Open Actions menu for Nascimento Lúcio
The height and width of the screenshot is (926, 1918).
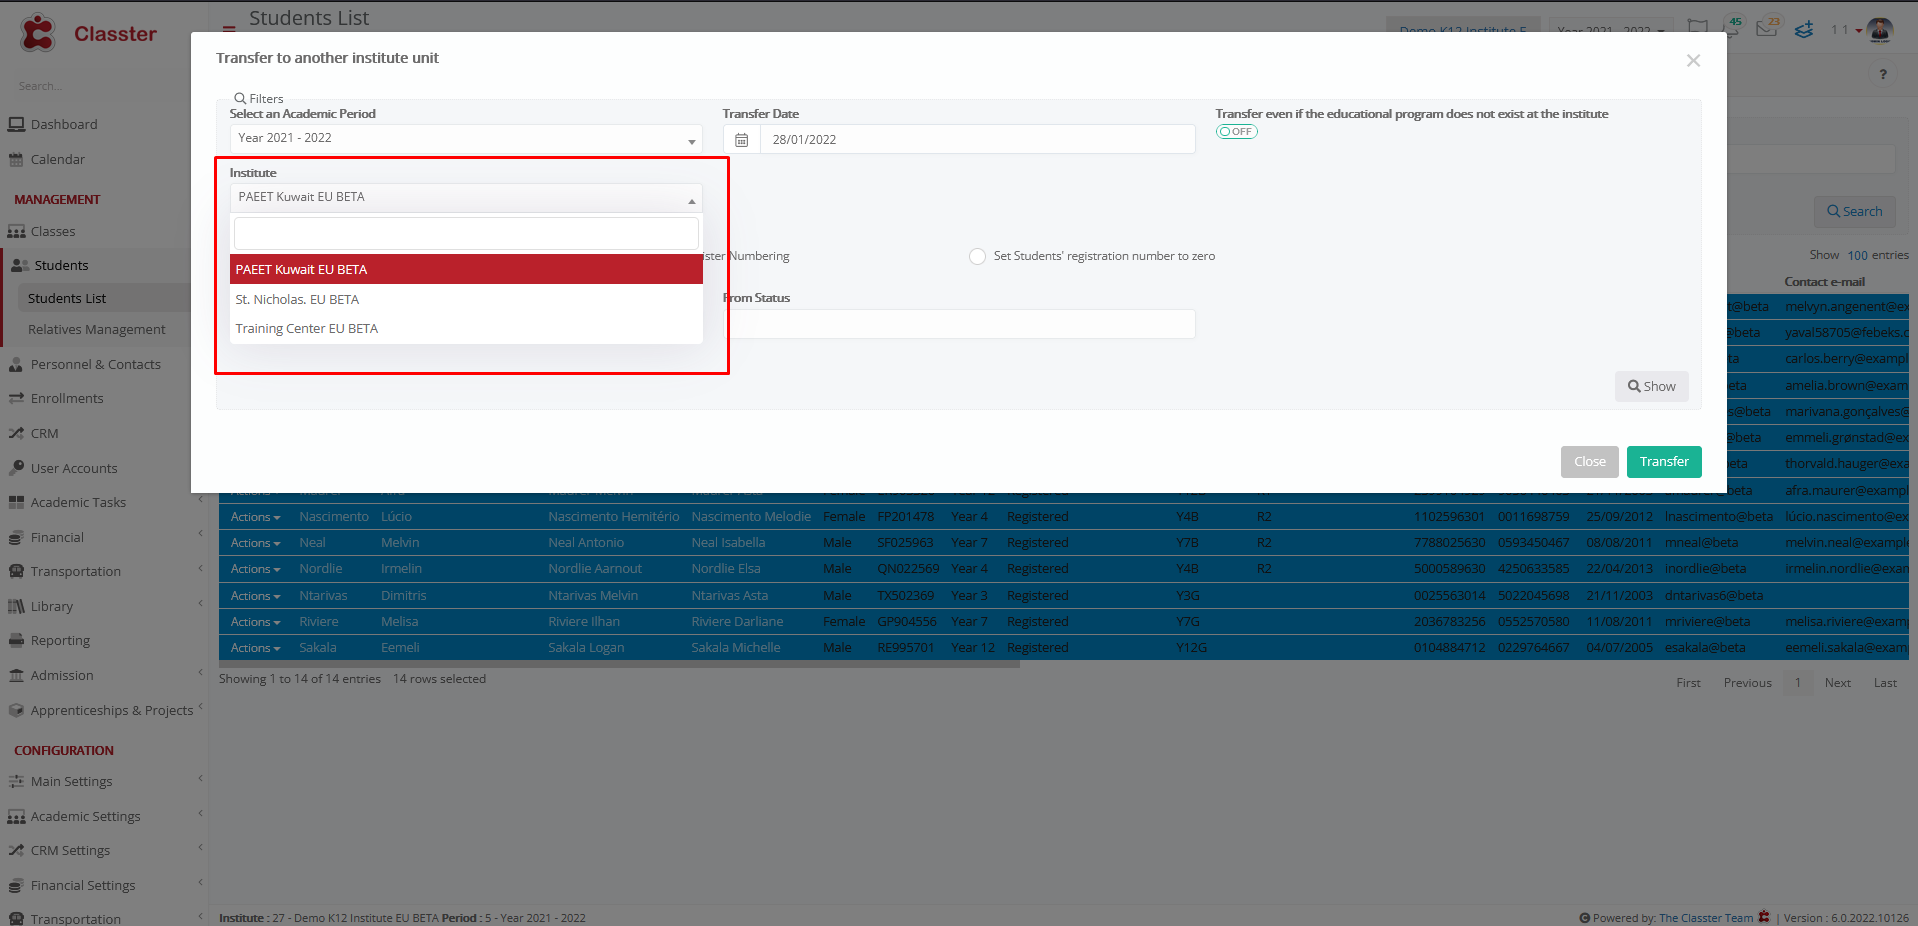click(255, 517)
